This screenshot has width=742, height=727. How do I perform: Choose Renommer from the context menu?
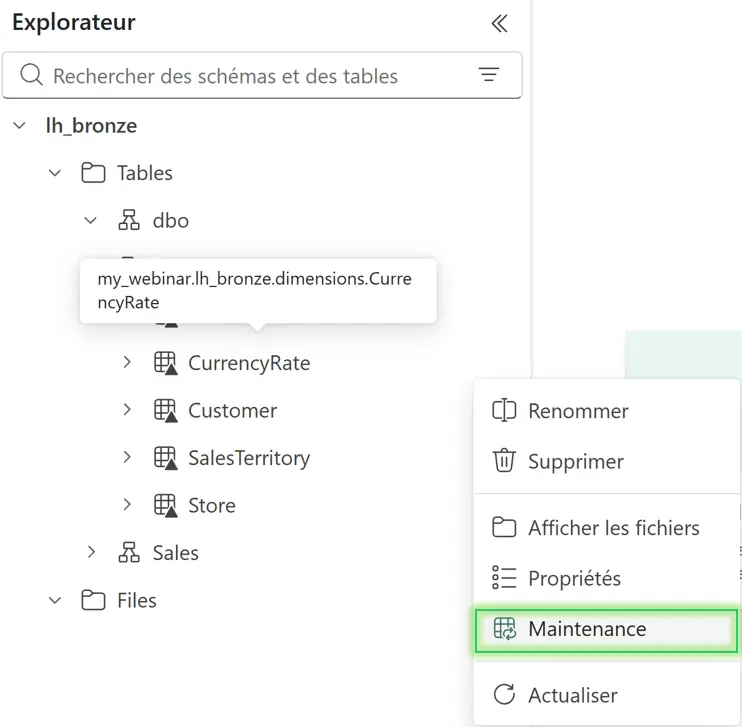point(578,411)
